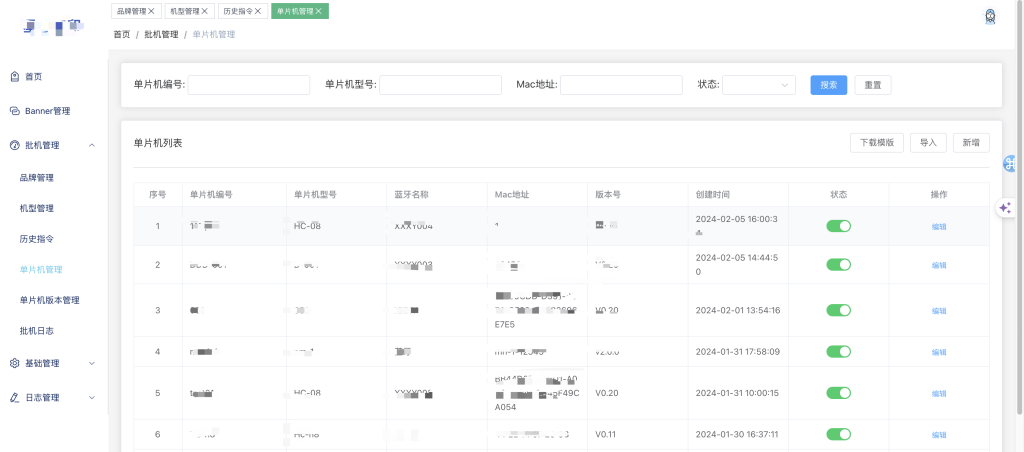Click the 单片机编号 input field
The height and width of the screenshot is (452, 1024).
[248, 85]
